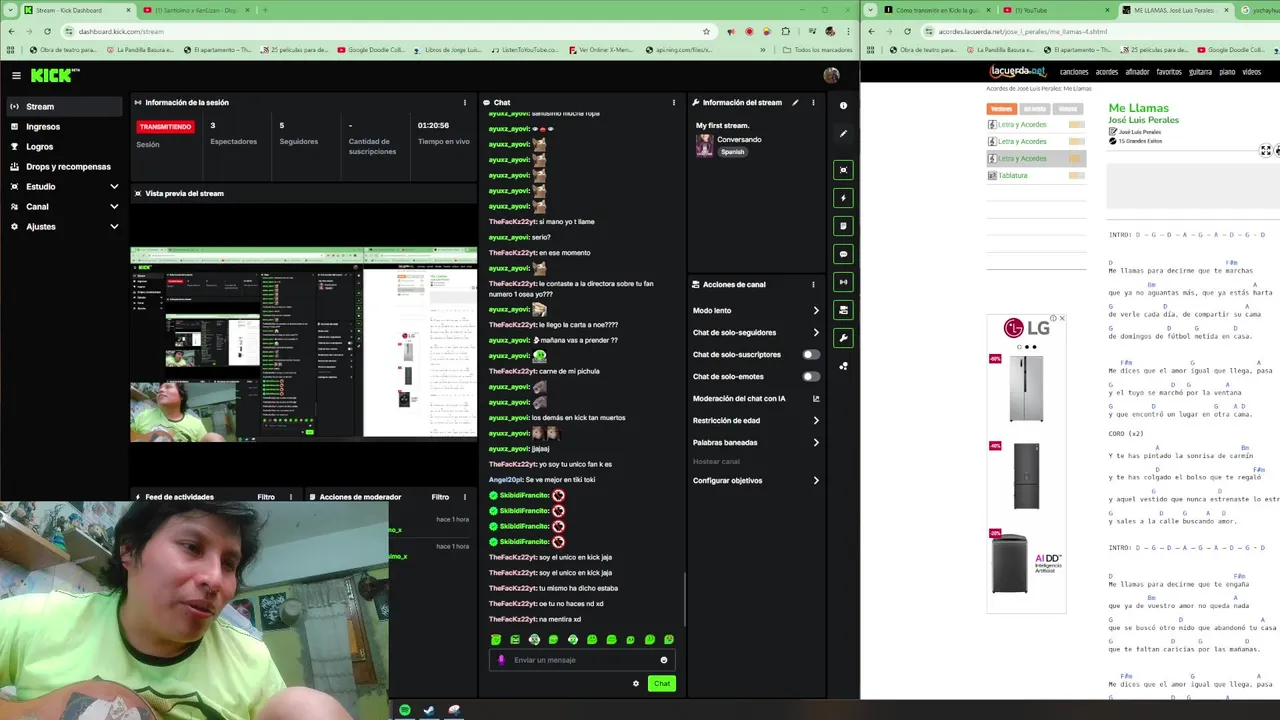Open guitarra on lacuerda.net
This screenshot has height=720, width=1280.
click(1200, 72)
